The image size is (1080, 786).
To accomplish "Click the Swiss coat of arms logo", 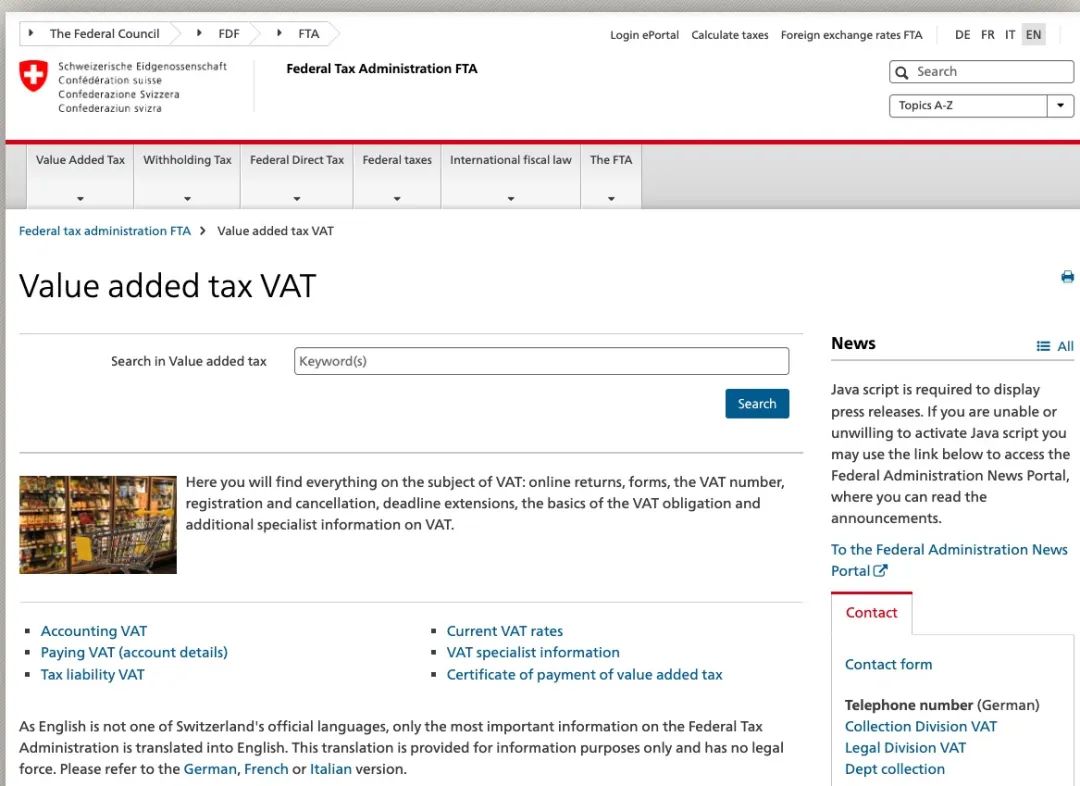I will click(x=34, y=76).
